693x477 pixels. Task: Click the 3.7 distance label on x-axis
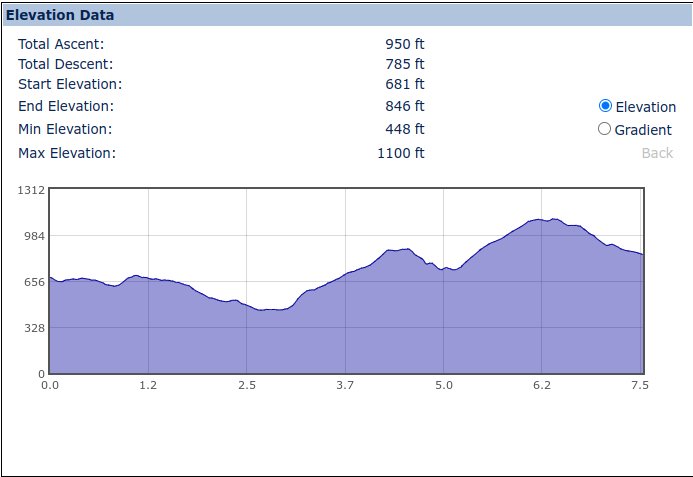coord(346,385)
